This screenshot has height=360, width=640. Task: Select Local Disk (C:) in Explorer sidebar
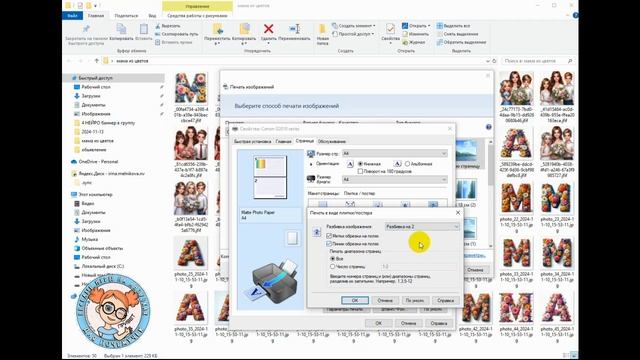pos(102,266)
